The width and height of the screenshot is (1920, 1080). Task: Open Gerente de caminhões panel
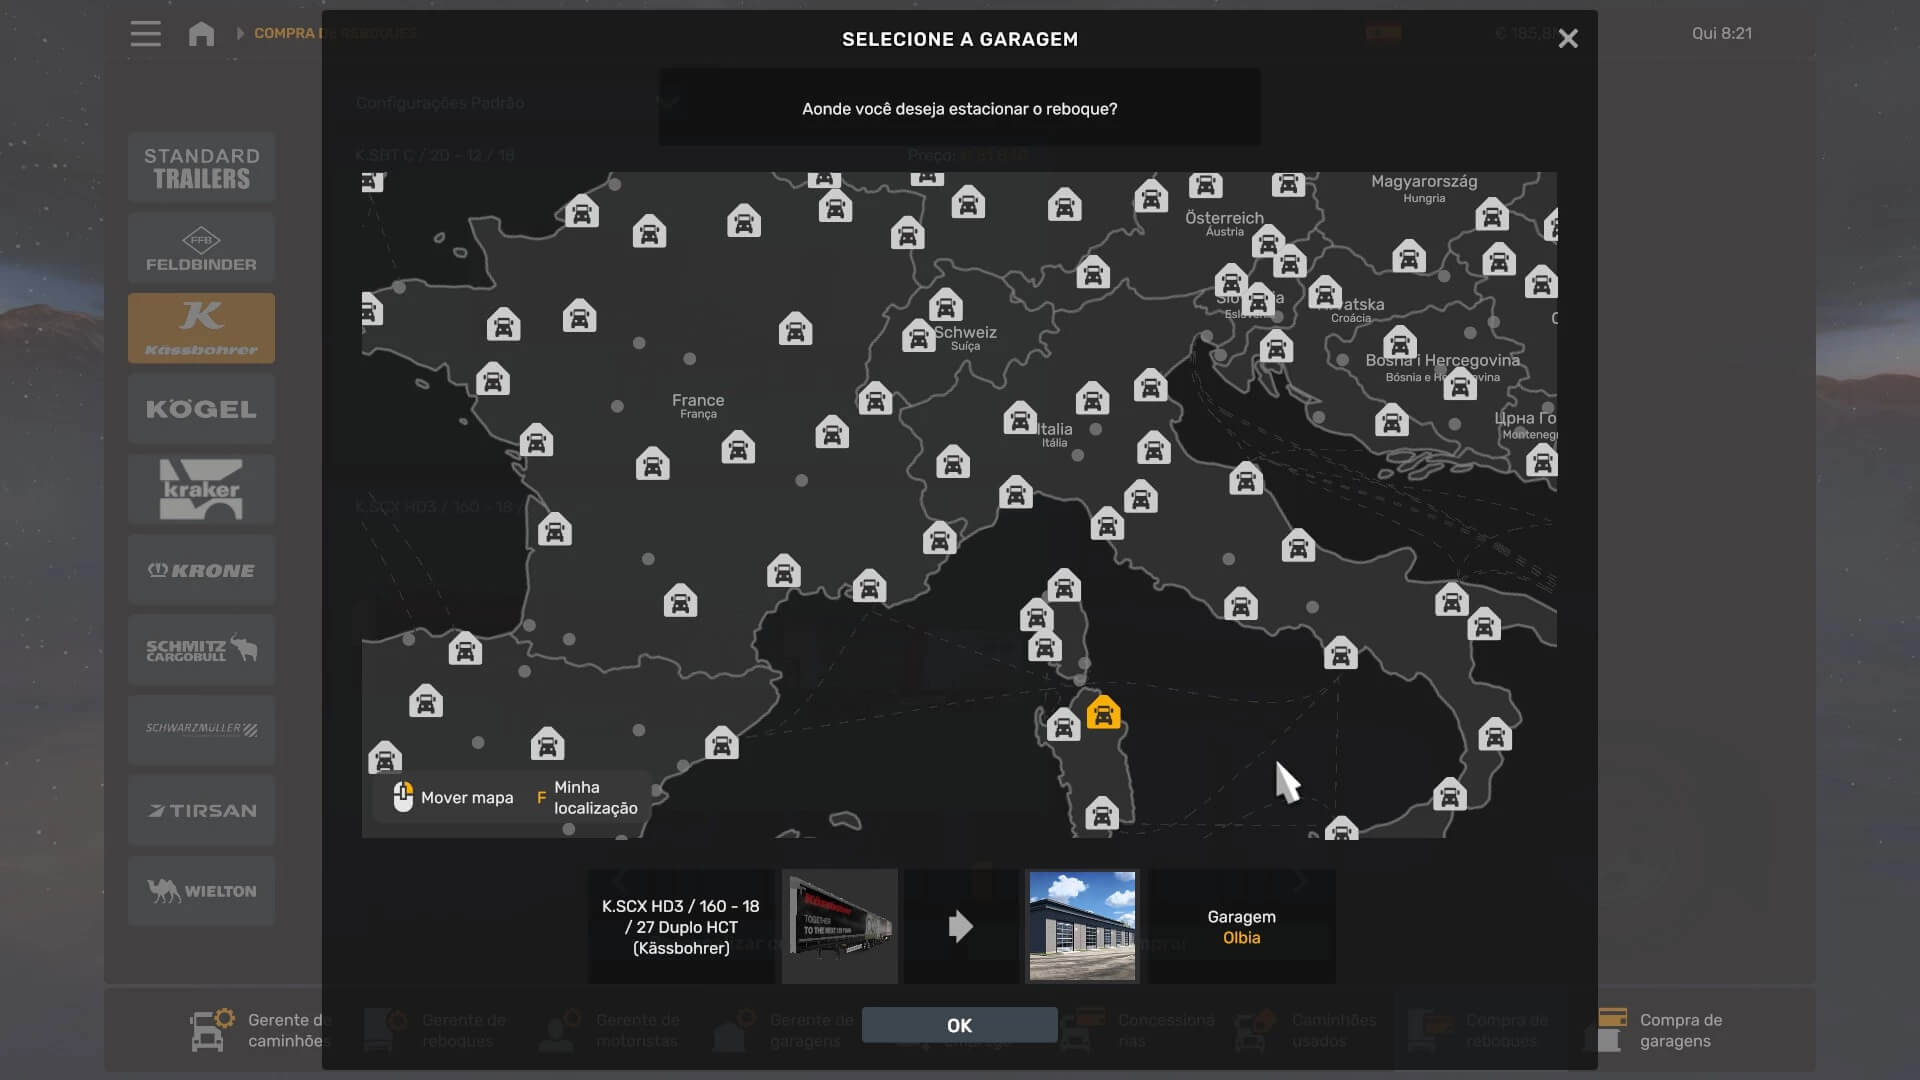click(262, 1030)
